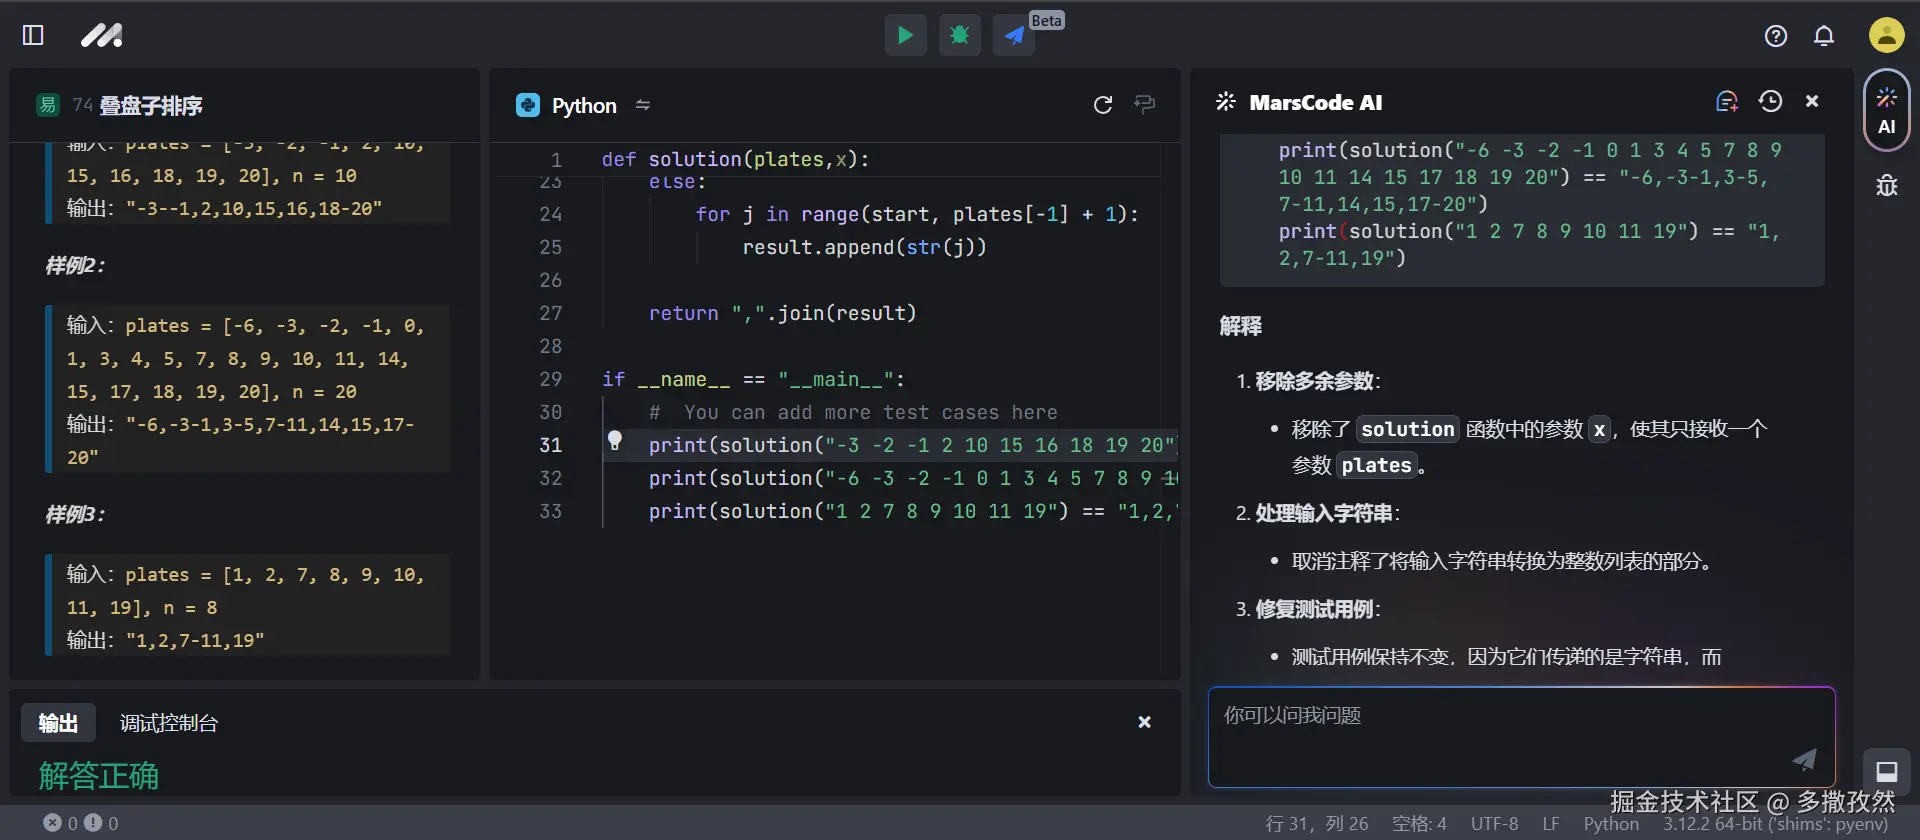Click the 行 31, 列 26 cursor position
Image resolution: width=1920 pixels, height=840 pixels.
coord(1317,824)
